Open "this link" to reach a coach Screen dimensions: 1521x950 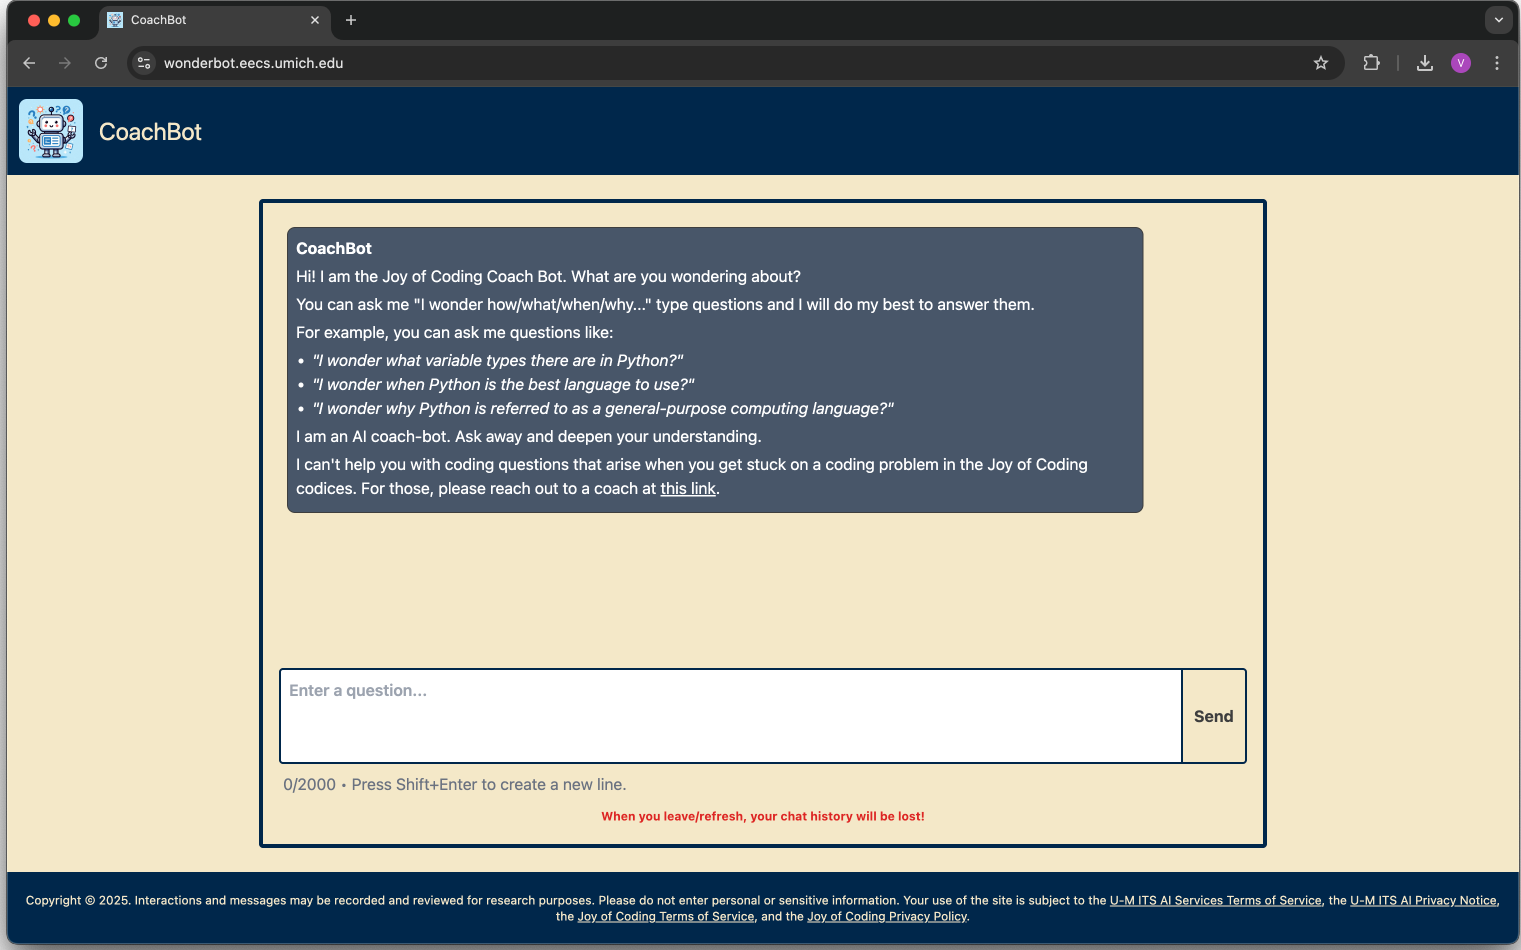pos(687,488)
